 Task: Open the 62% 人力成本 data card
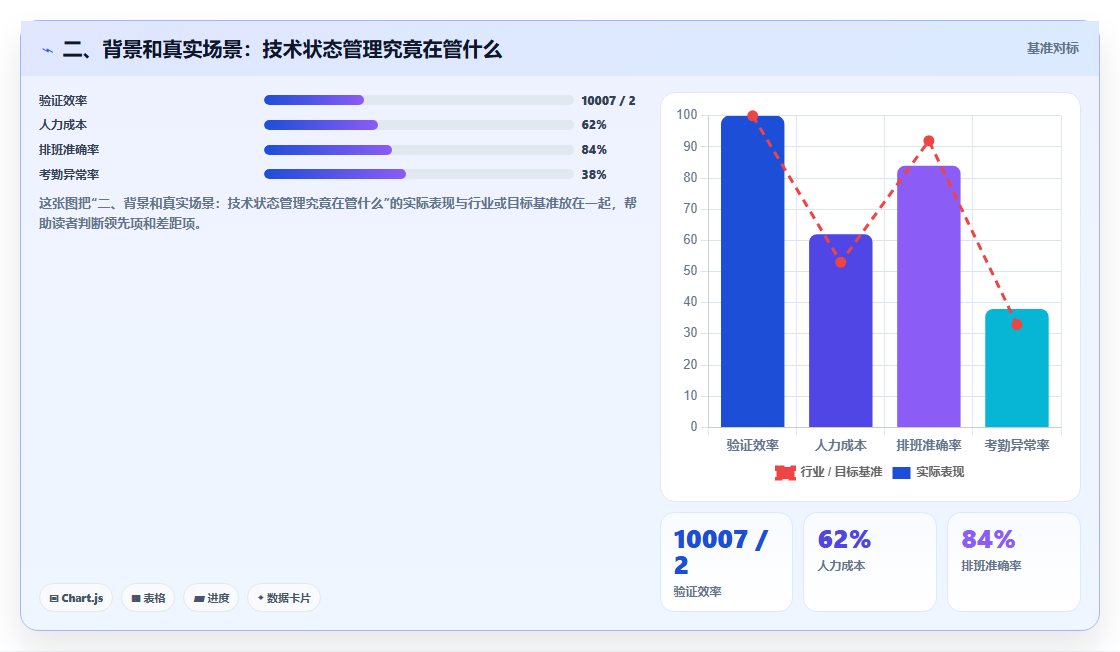pyautogui.click(x=870, y=562)
